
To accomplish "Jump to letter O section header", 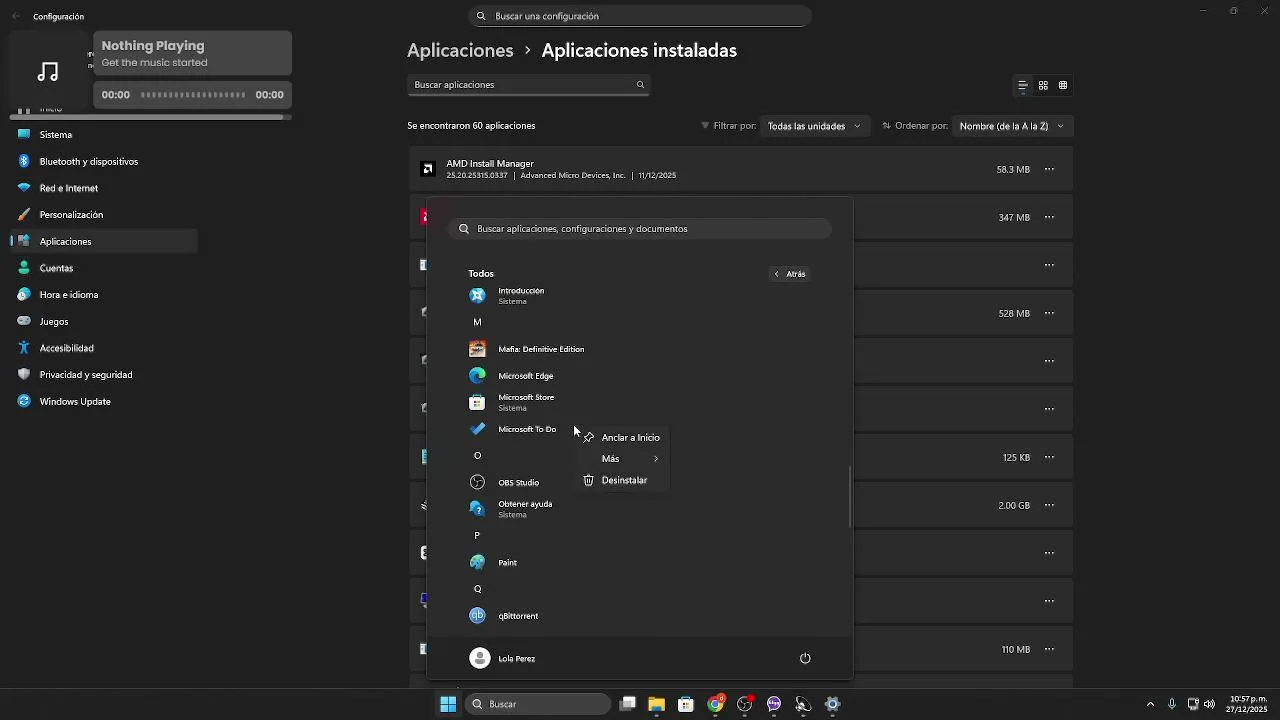I will pos(477,456).
